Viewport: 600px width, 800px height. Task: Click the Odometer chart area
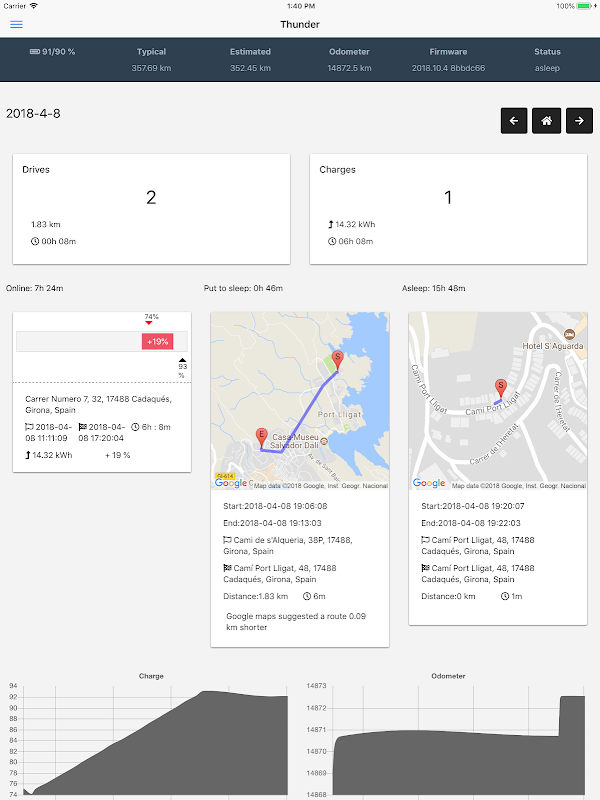[458, 742]
